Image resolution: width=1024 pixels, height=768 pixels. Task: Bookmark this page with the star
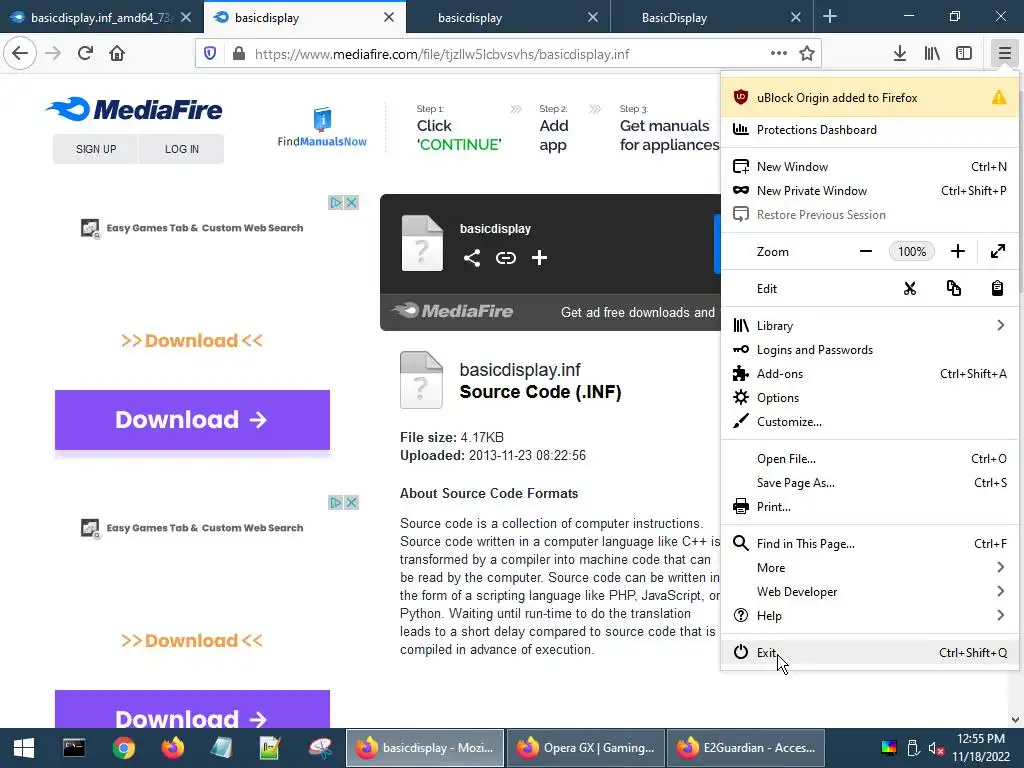(x=807, y=54)
